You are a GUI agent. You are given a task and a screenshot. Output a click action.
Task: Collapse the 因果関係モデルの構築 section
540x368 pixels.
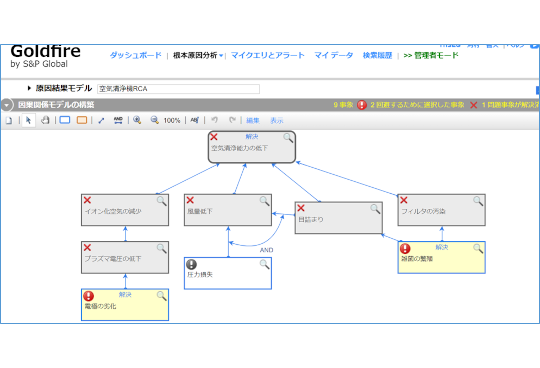7,105
